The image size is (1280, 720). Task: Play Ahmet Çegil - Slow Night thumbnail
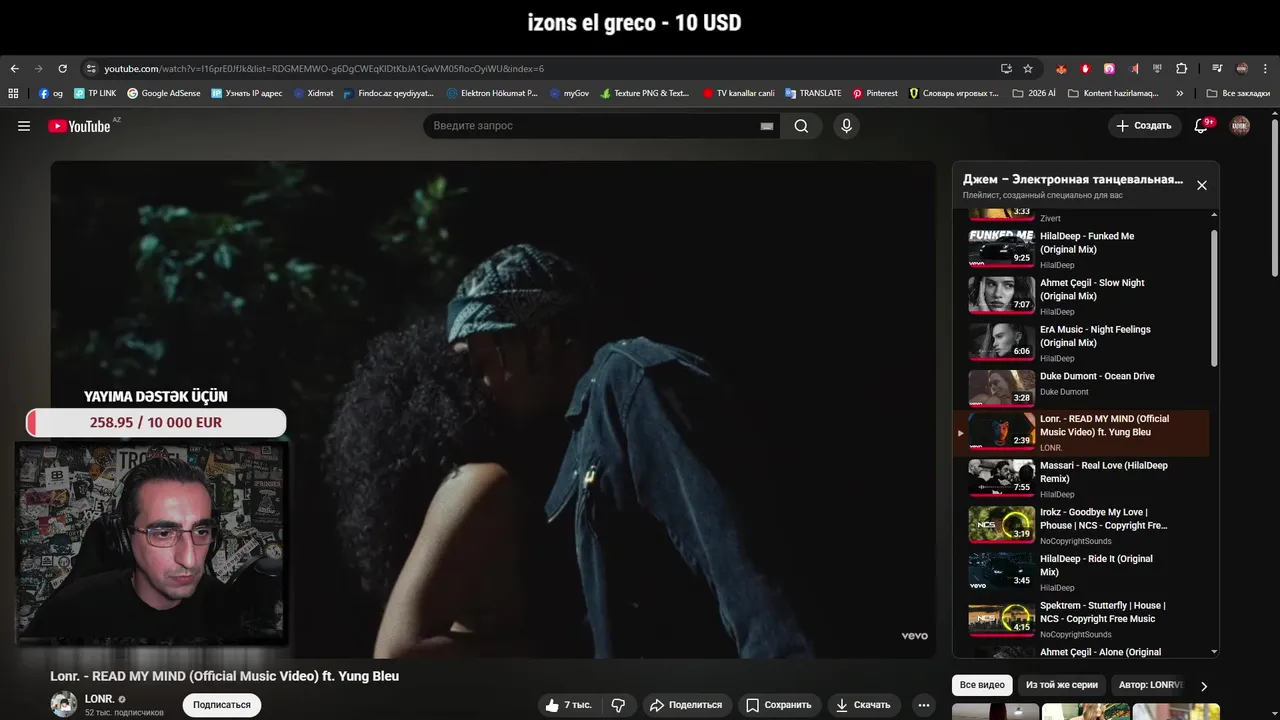1001,295
